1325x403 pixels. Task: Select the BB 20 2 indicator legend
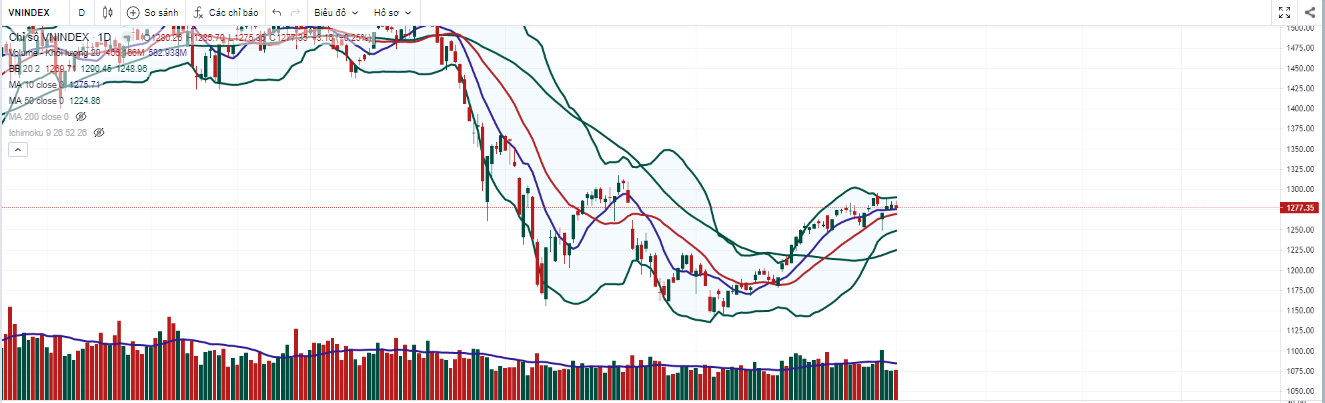pos(22,69)
